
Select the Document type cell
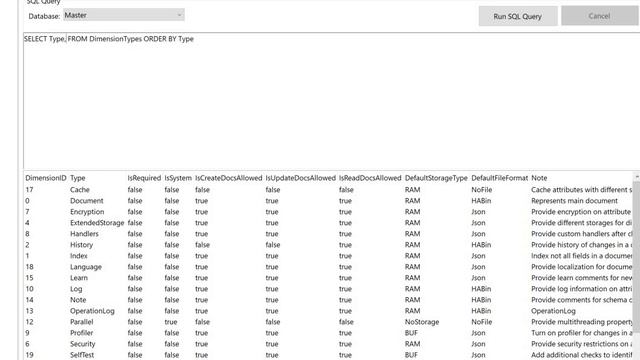pyautogui.click(x=87, y=201)
